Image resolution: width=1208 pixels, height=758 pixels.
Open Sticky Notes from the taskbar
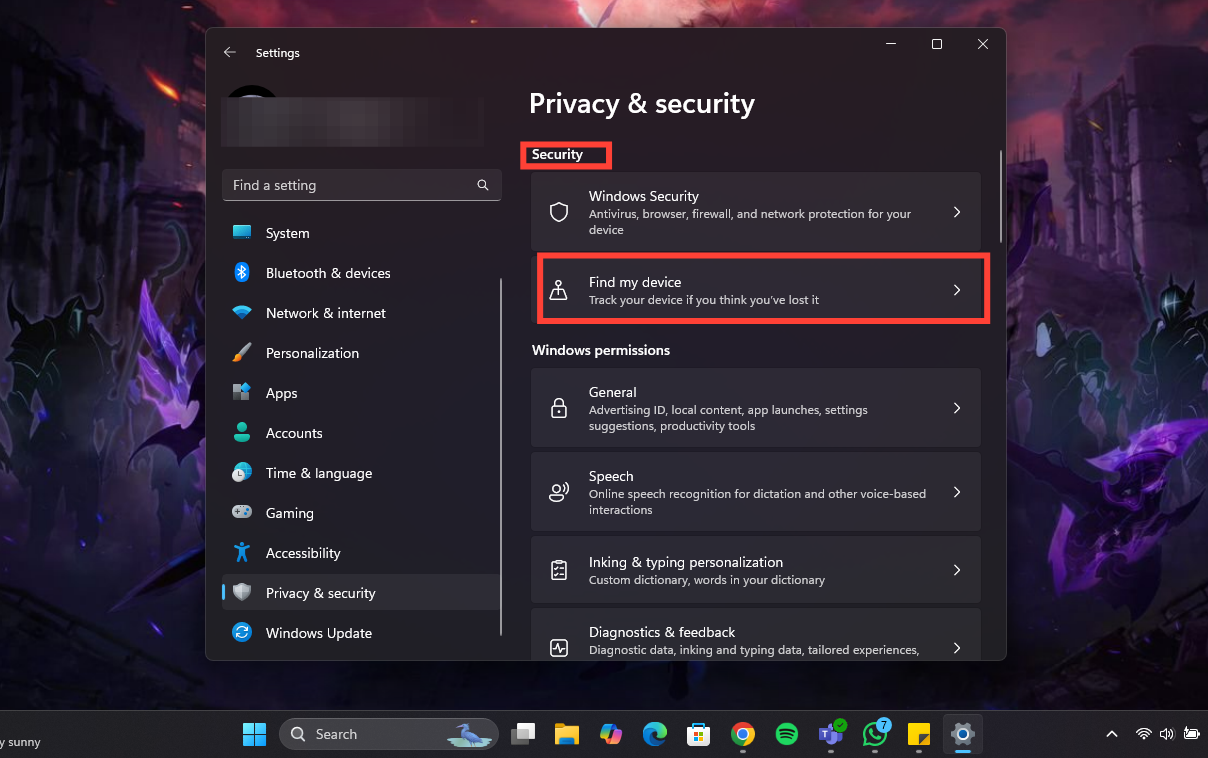pos(918,734)
